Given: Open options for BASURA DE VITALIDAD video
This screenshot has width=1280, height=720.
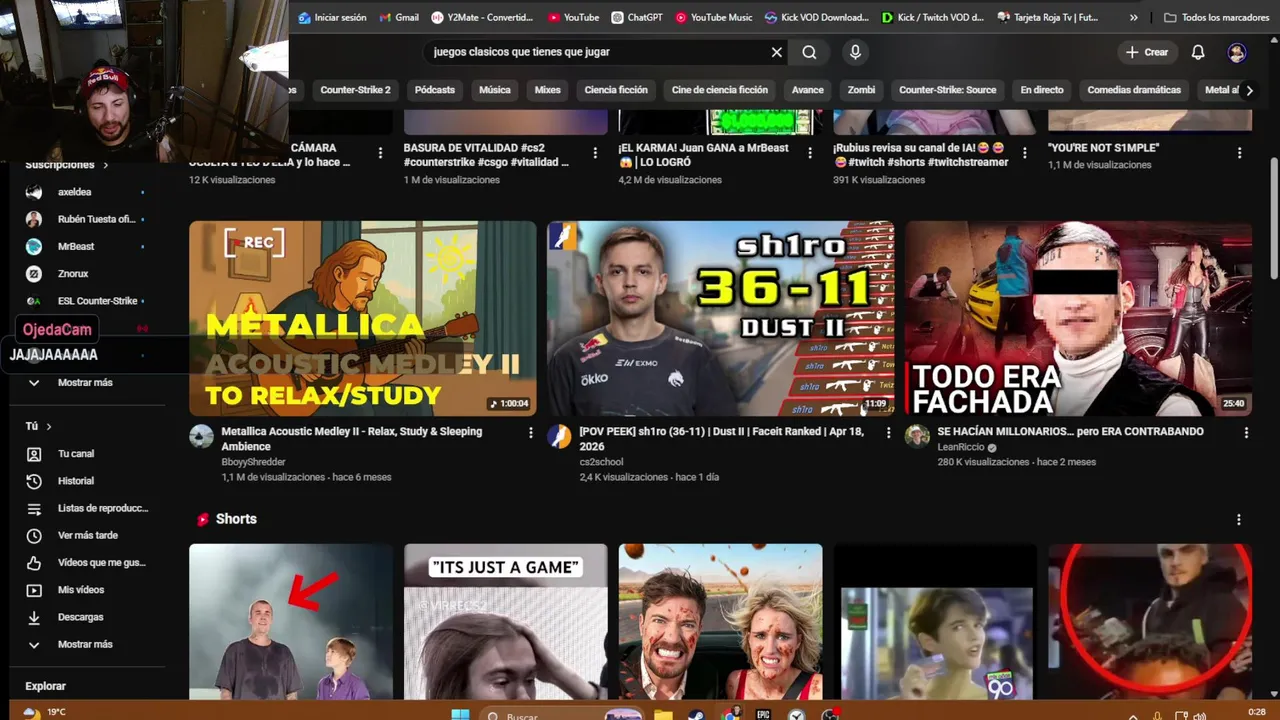Looking at the screenshot, I should pos(595,153).
